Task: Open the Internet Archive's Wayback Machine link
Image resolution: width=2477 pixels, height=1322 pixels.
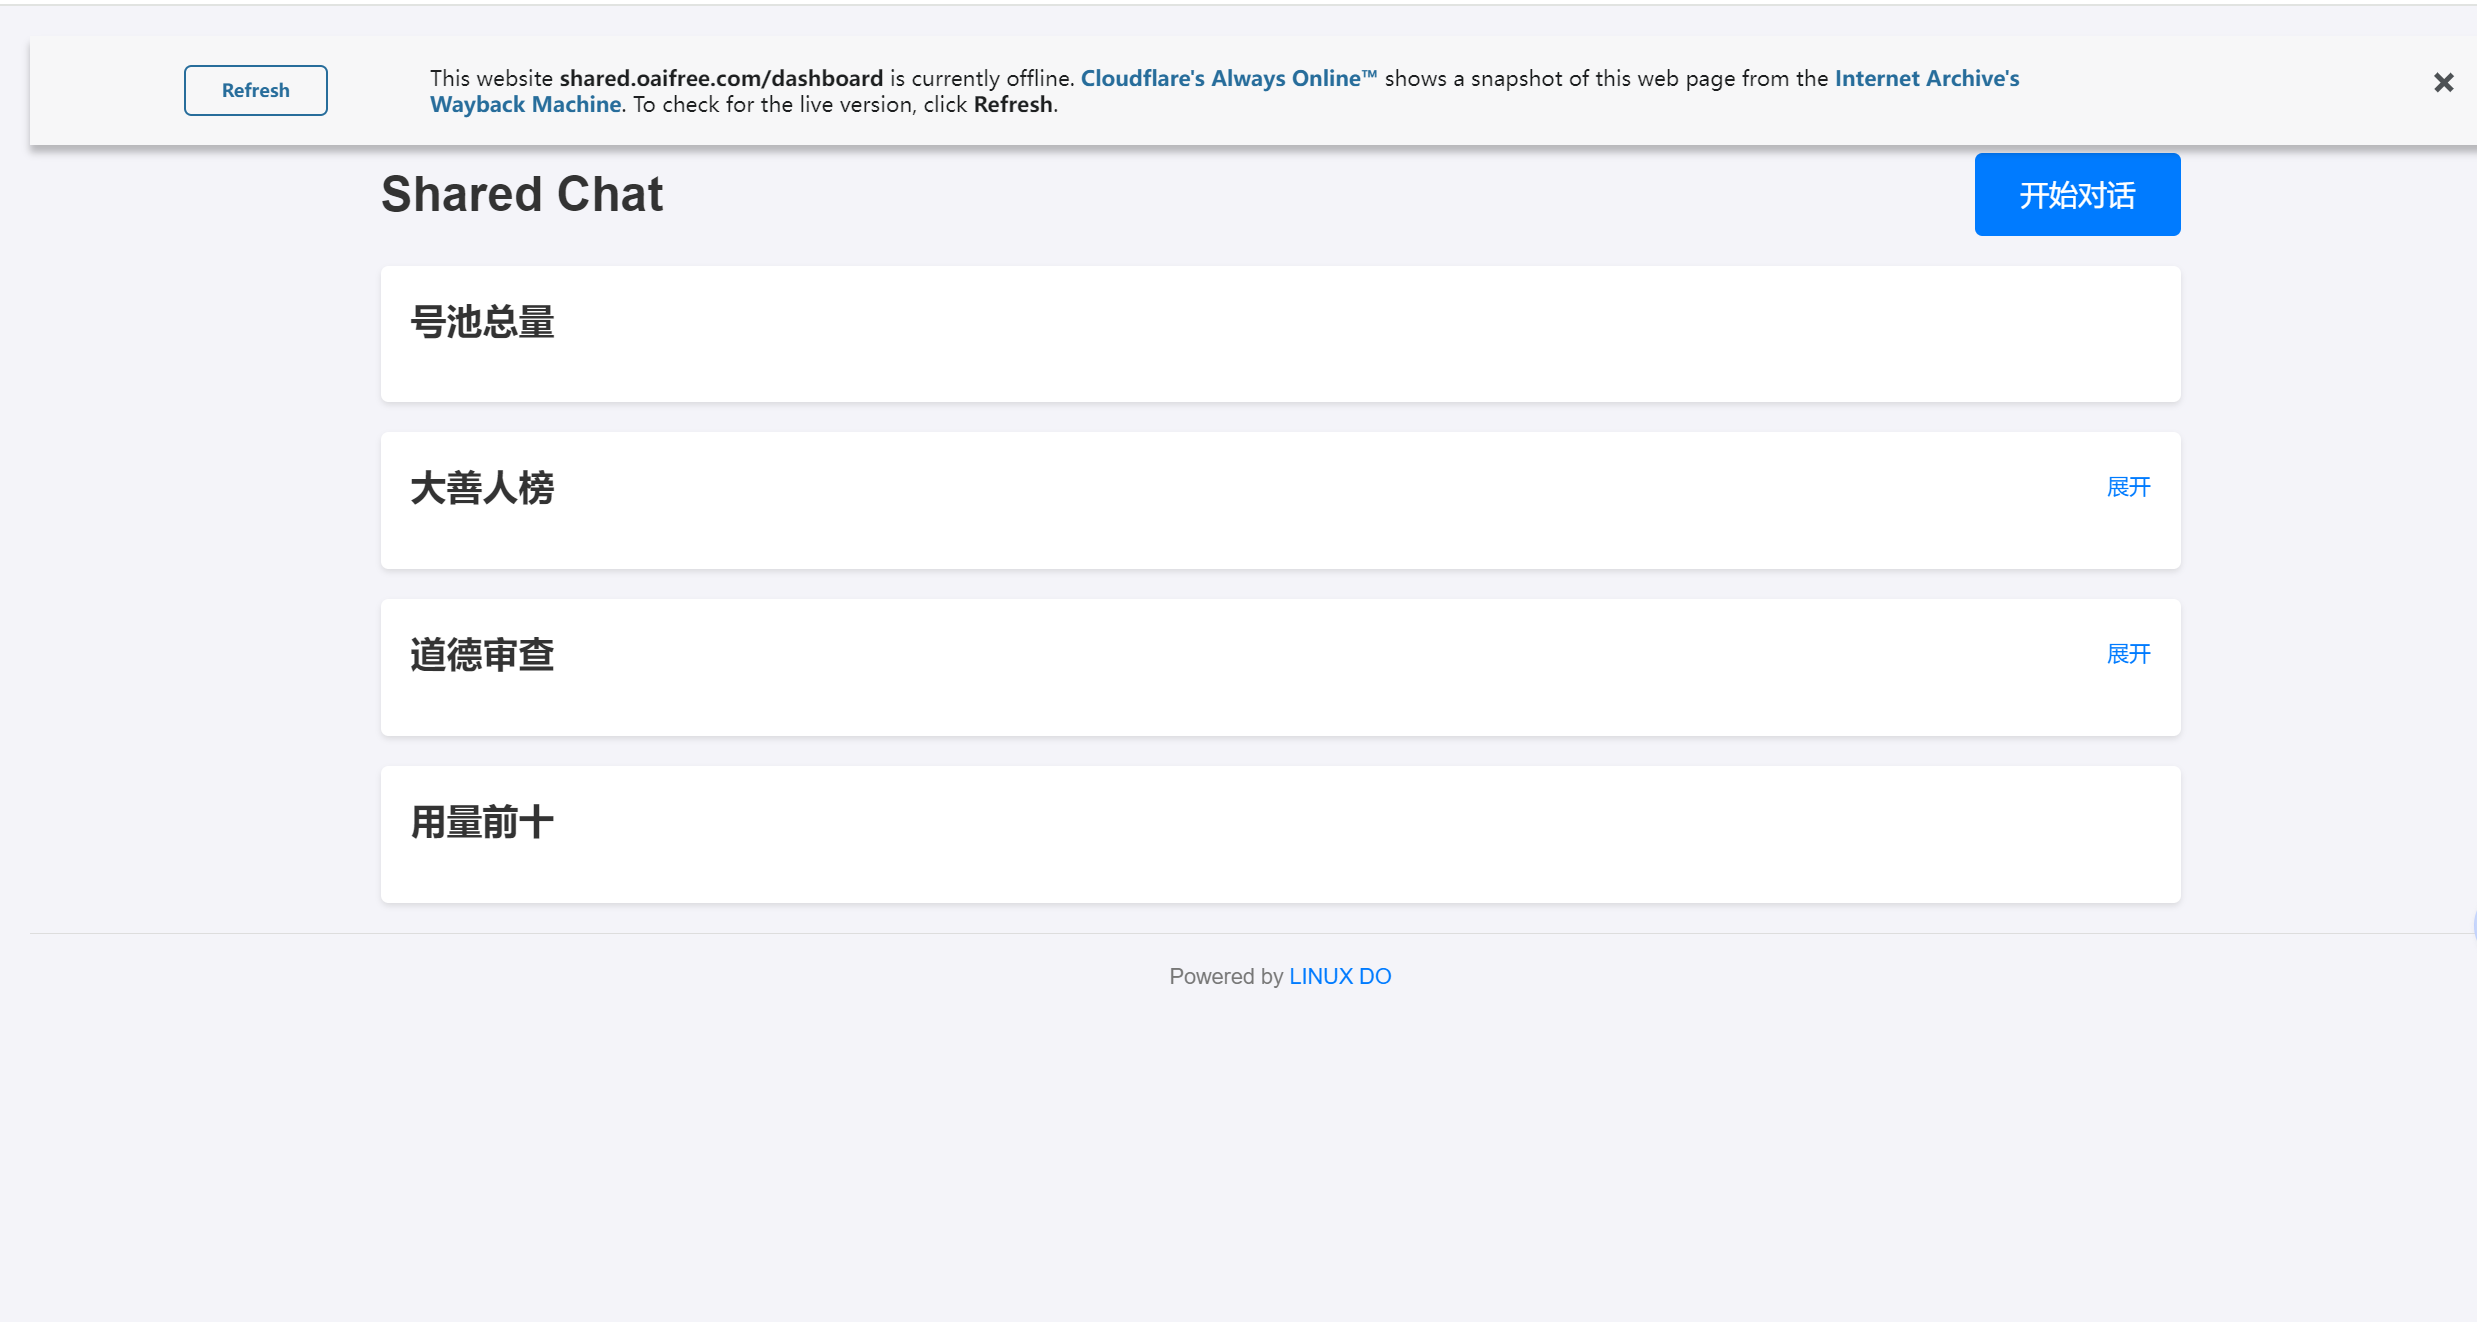Action: pos(1225,91)
